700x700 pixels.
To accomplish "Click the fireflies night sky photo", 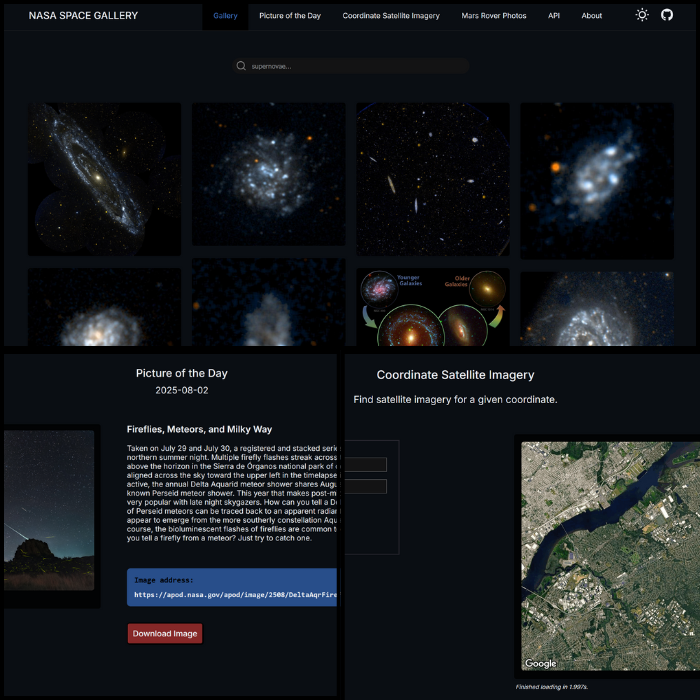I will (x=49, y=510).
